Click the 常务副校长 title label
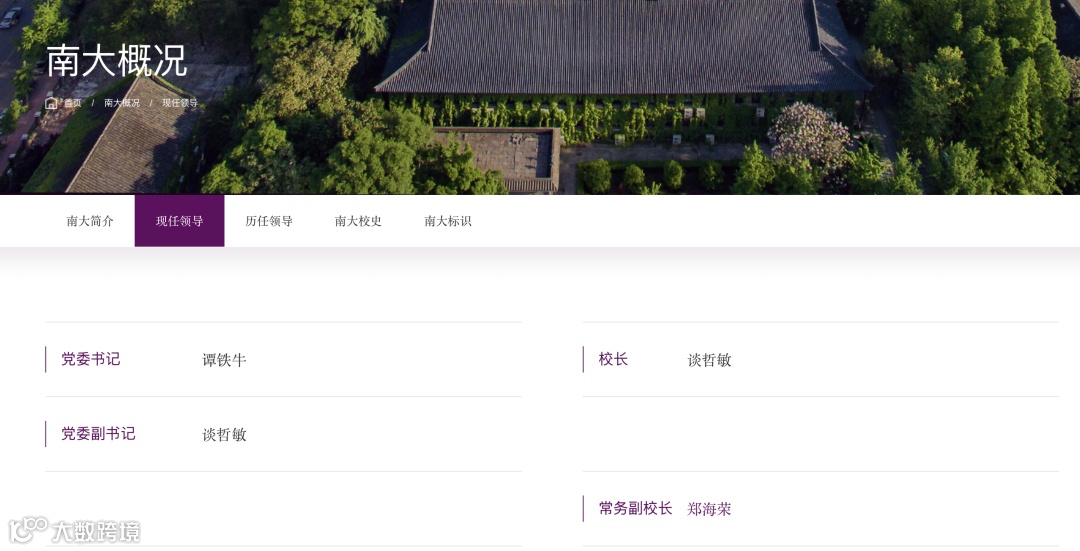1080x551 pixels. point(635,508)
